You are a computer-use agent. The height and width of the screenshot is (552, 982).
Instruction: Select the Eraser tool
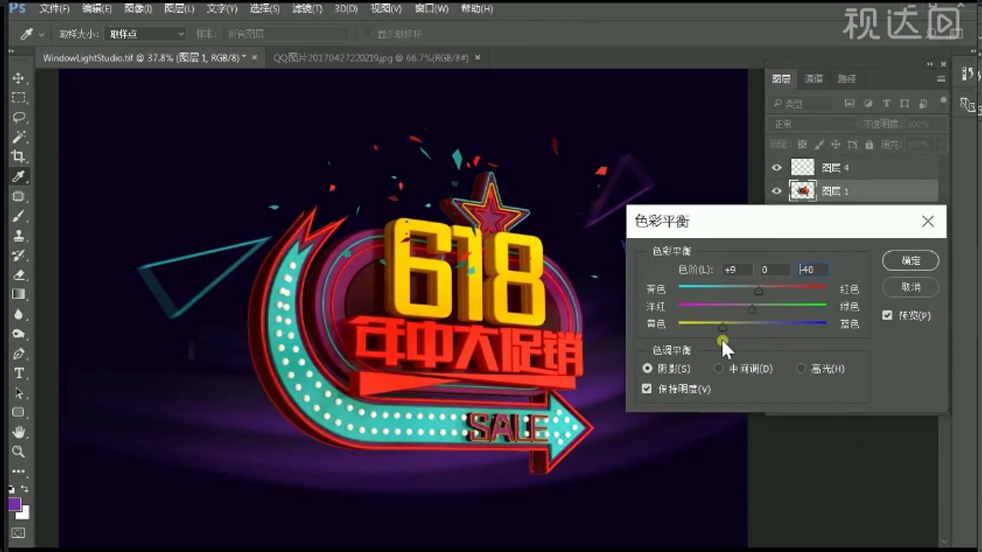[x=19, y=274]
